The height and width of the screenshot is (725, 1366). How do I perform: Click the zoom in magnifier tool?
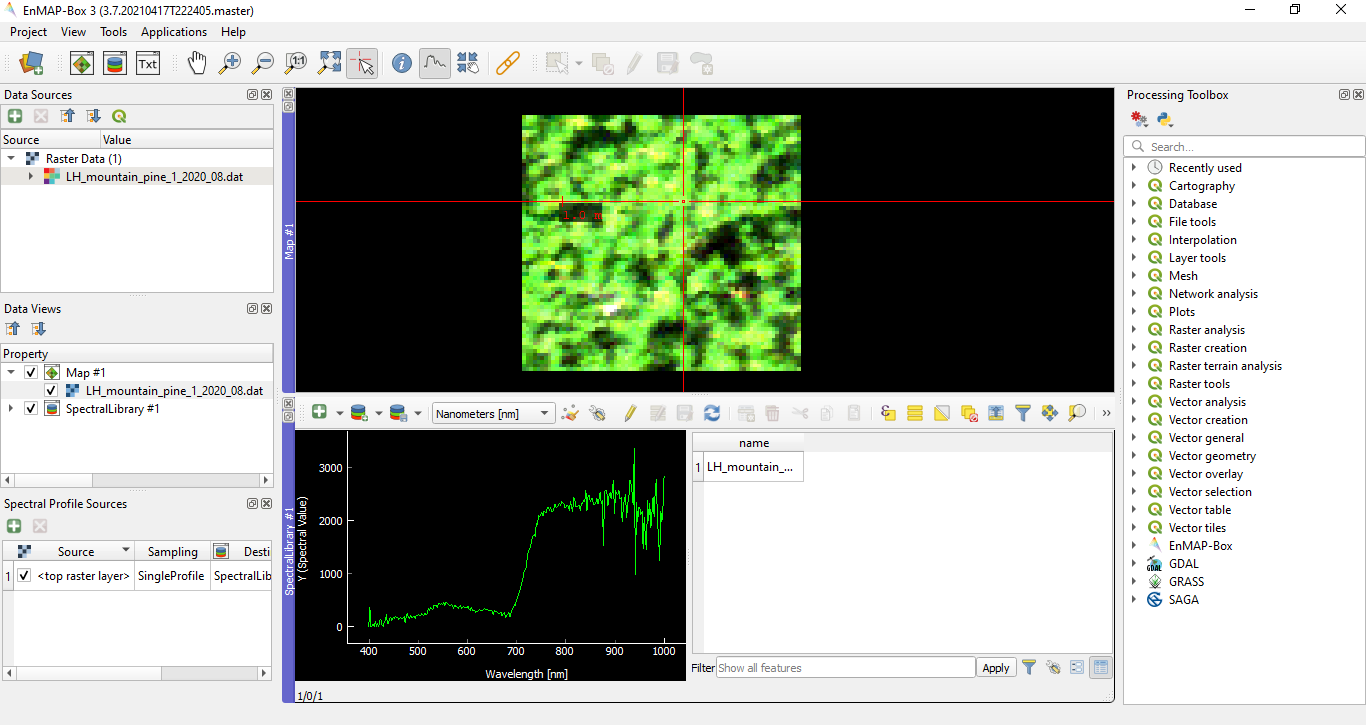pos(230,64)
